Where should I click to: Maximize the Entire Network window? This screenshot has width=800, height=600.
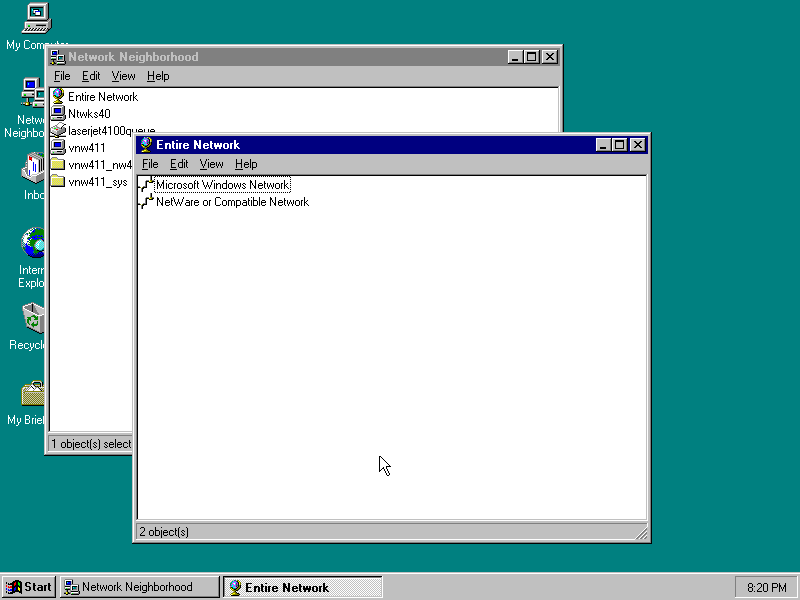click(619, 145)
